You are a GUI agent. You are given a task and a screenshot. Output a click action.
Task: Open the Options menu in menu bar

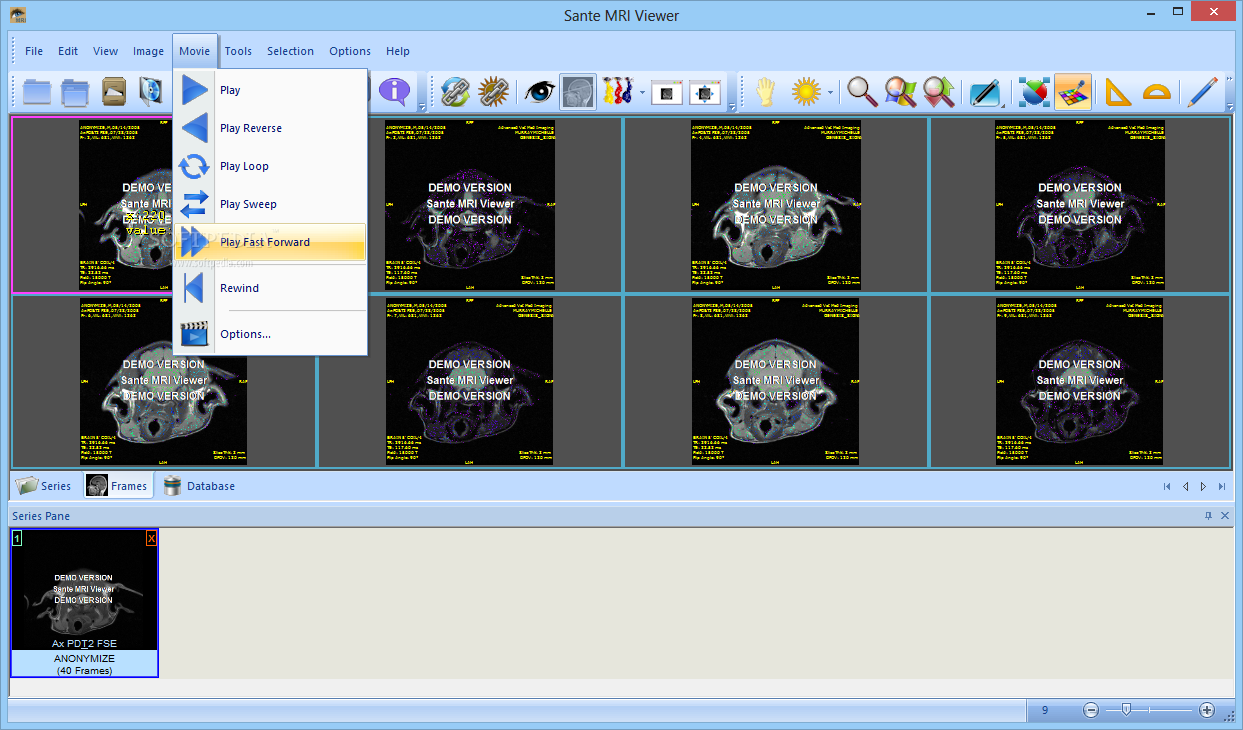coord(350,51)
